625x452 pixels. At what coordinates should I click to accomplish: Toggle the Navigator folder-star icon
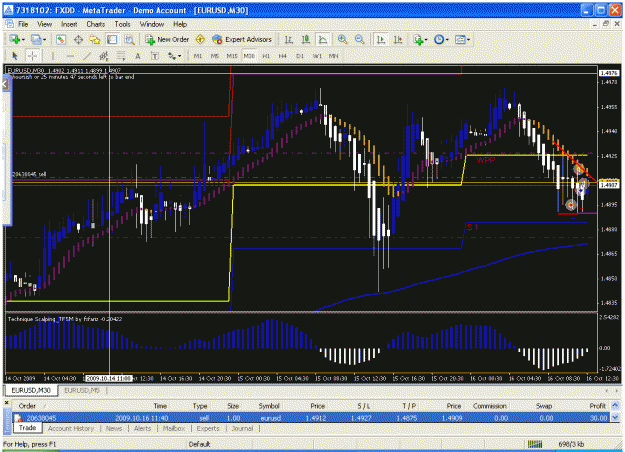tap(95, 39)
